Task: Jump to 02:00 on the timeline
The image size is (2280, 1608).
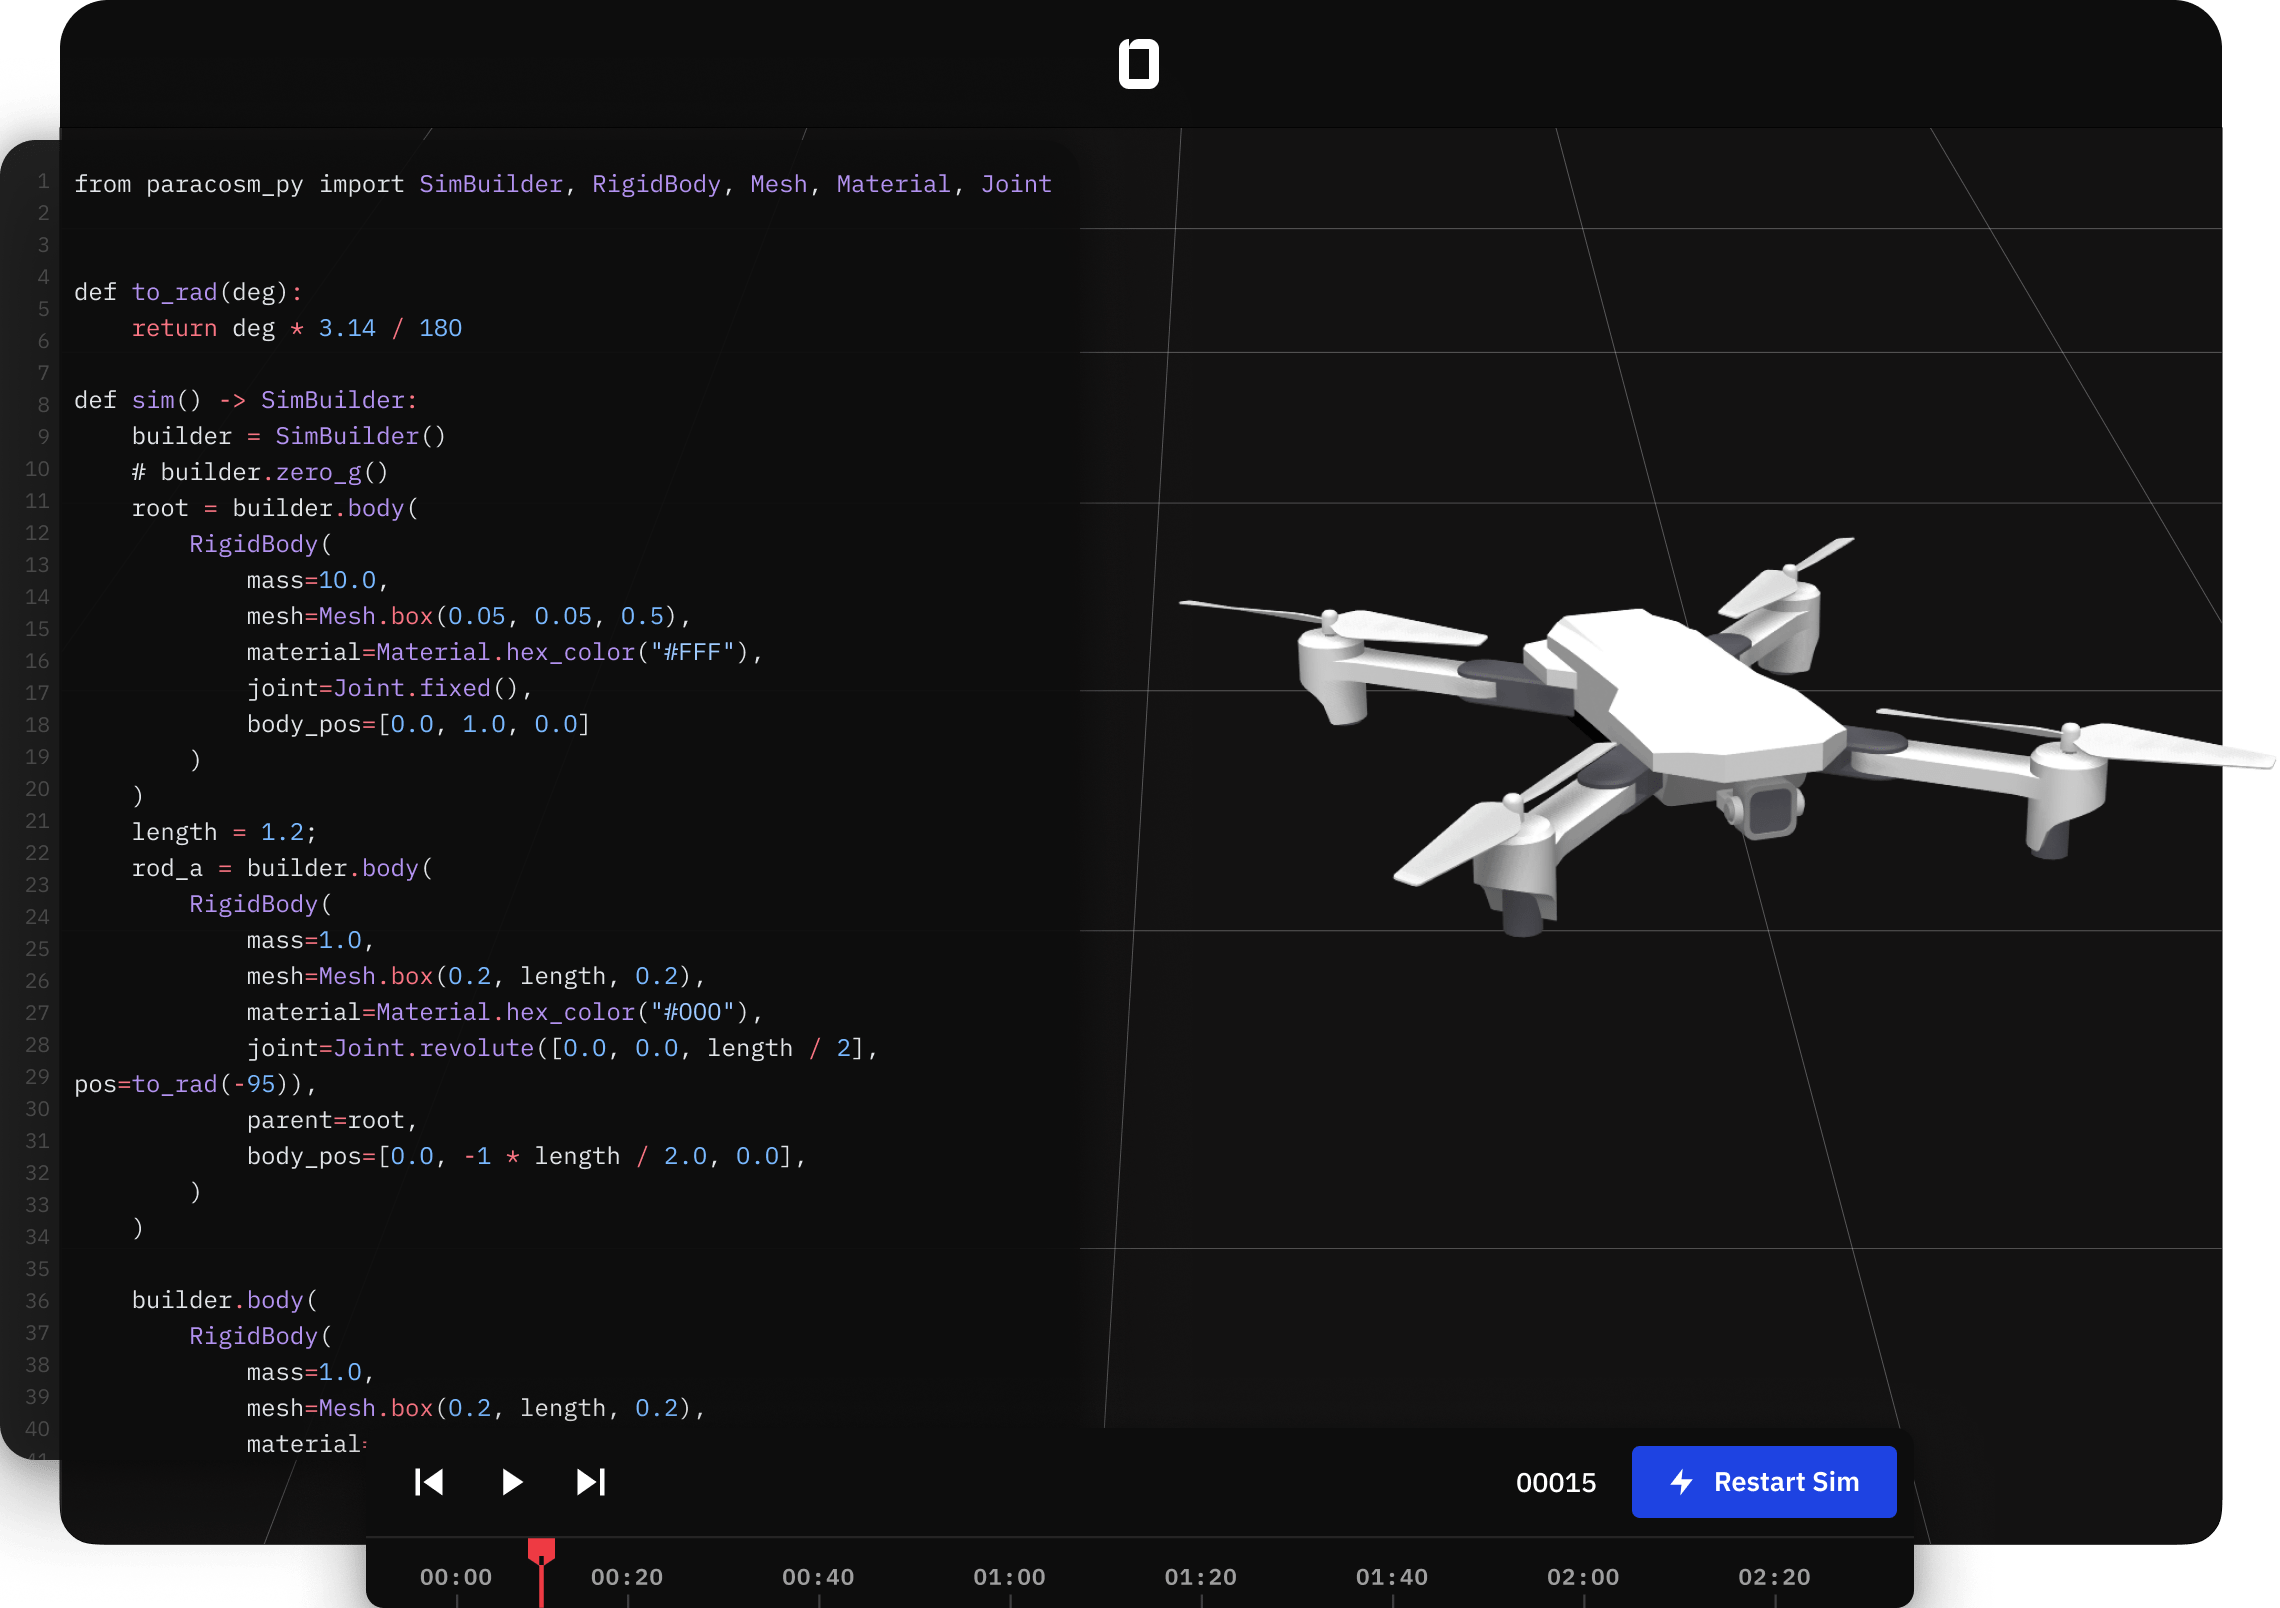Action: [1583, 1577]
